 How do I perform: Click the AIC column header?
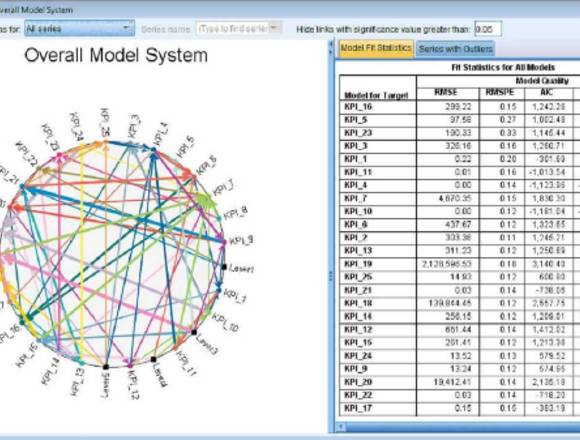pyautogui.click(x=548, y=93)
